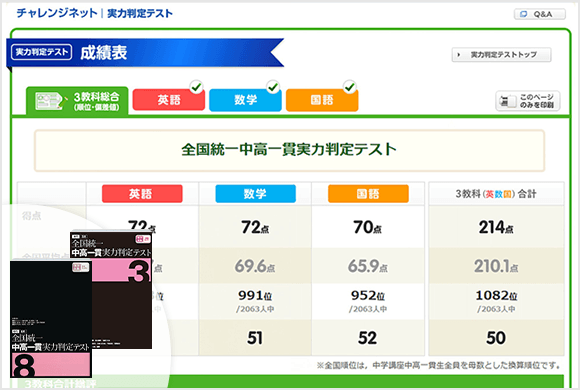Click the チャレンジネット header link
The width and height of the screenshot is (580, 390).
tap(57, 13)
